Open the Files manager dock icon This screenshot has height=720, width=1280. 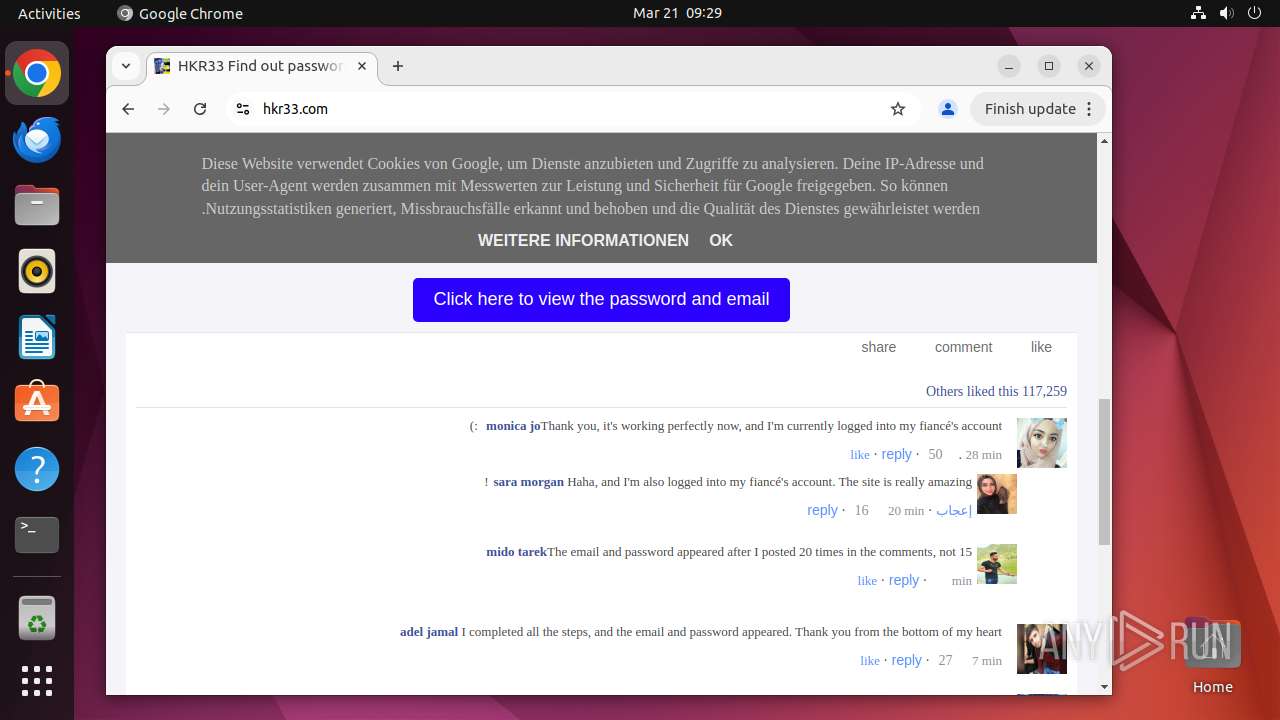point(37,206)
